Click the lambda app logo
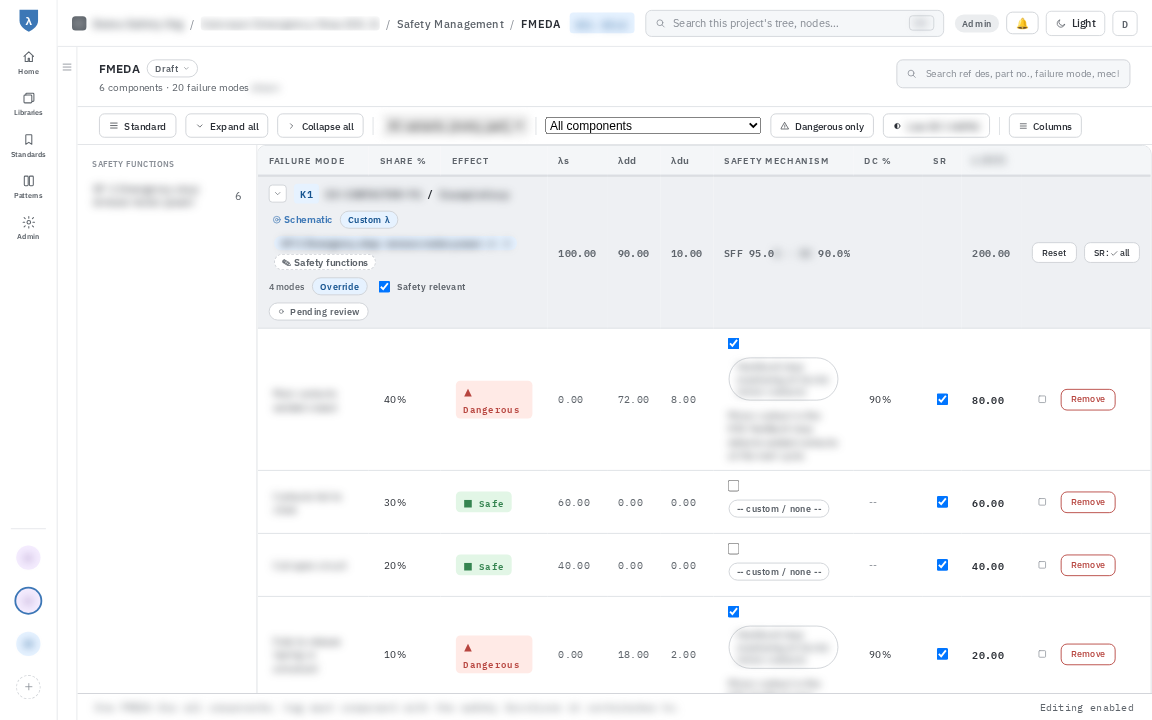The width and height of the screenshot is (1152, 720). click(x=28, y=21)
